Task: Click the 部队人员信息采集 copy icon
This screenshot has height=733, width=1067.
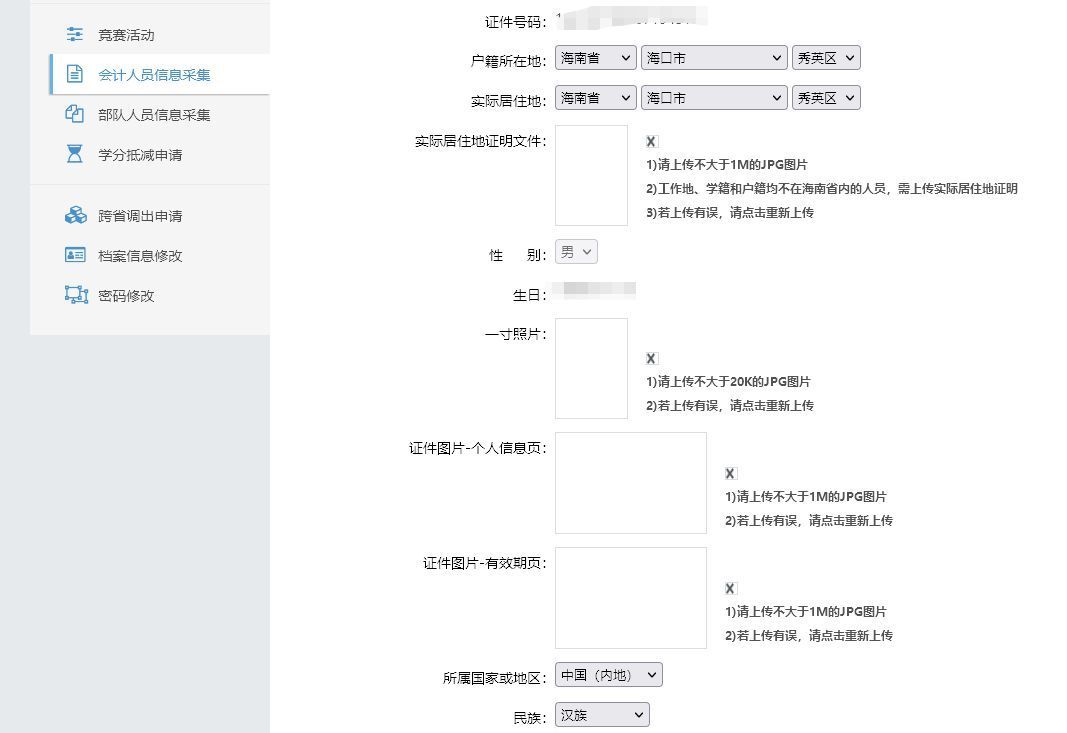Action: 75,114
